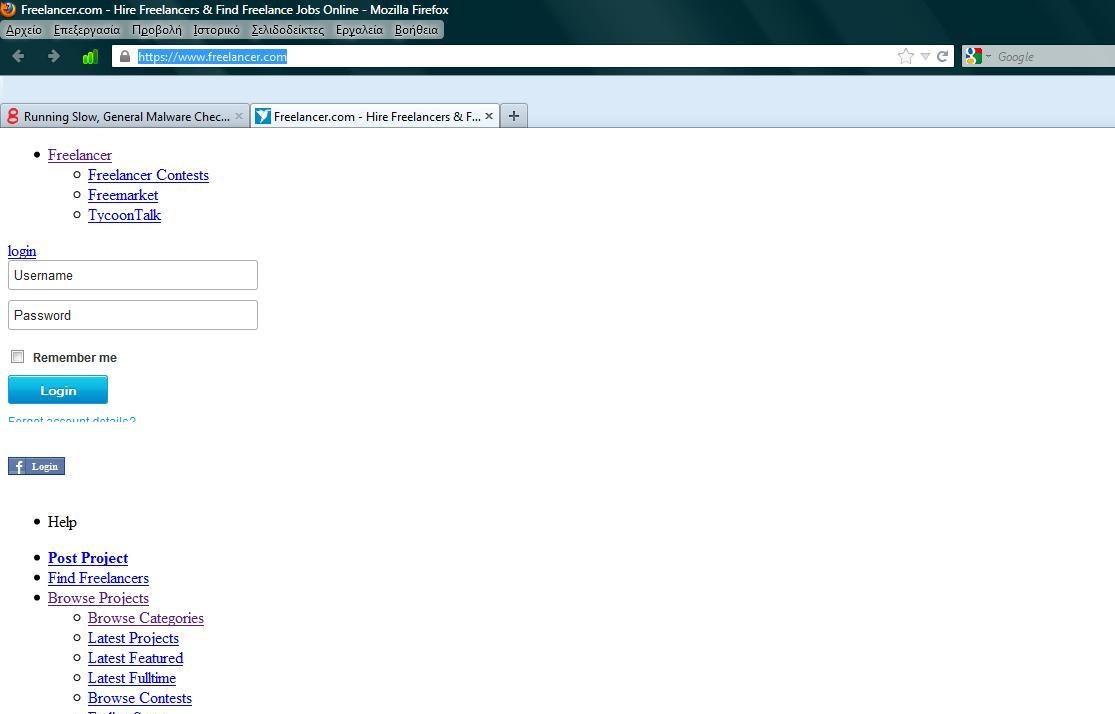Open the Αρχείο menu

23,30
